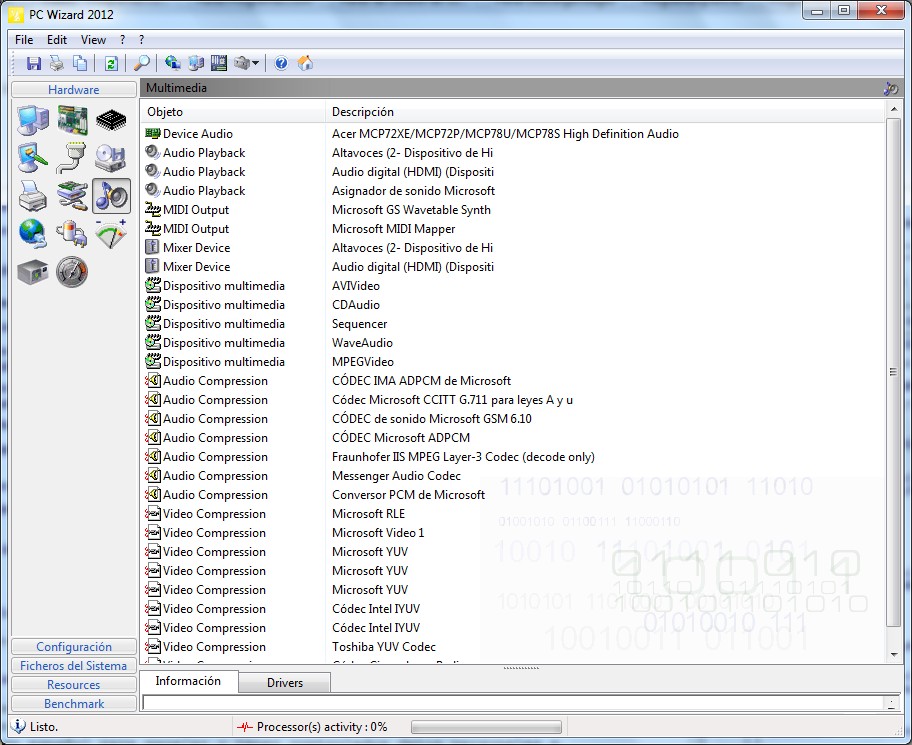Image resolution: width=912 pixels, height=745 pixels.
Task: Click the scroll down arrow of the list
Action: 893,655
